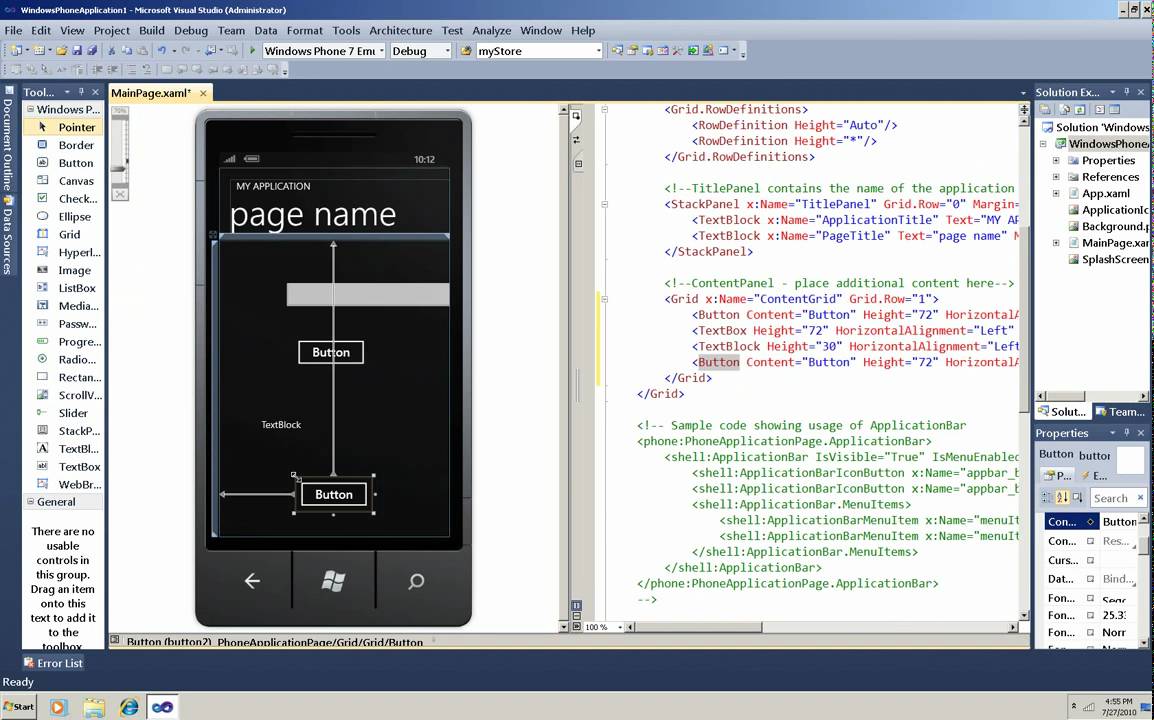Pick the Slider control in Toolbox
Image resolution: width=1154 pixels, height=720 pixels.
coord(64,413)
